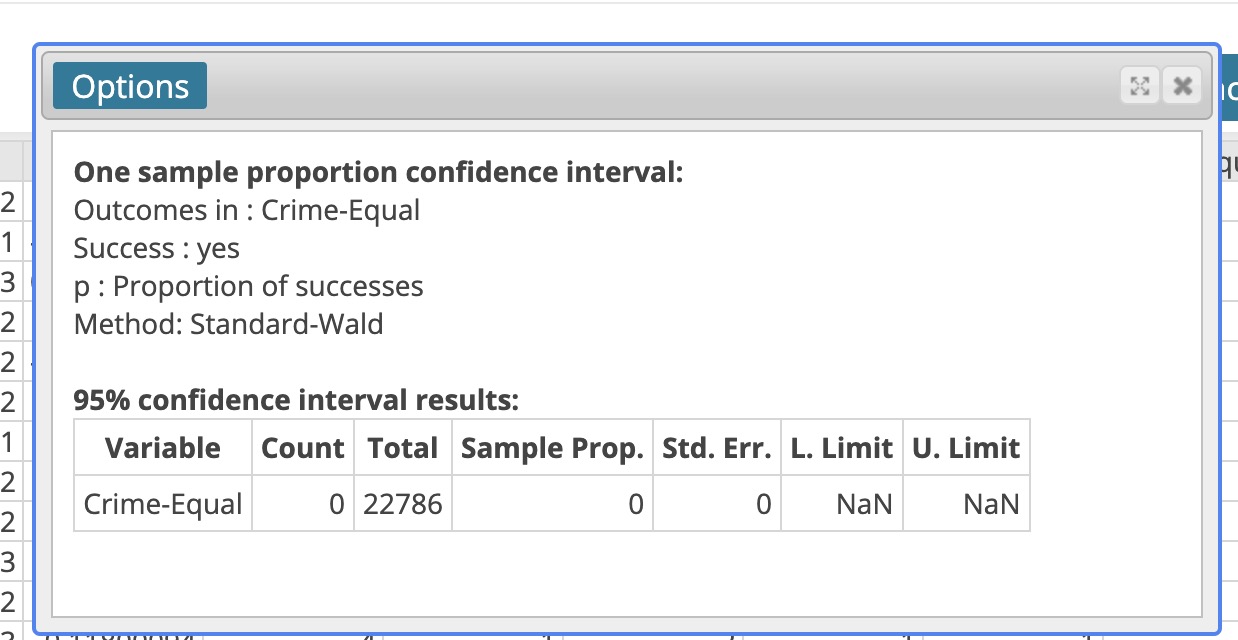Screen dimensions: 1238x640
Task: Click the close X icon
Action: pyautogui.click(x=1182, y=86)
